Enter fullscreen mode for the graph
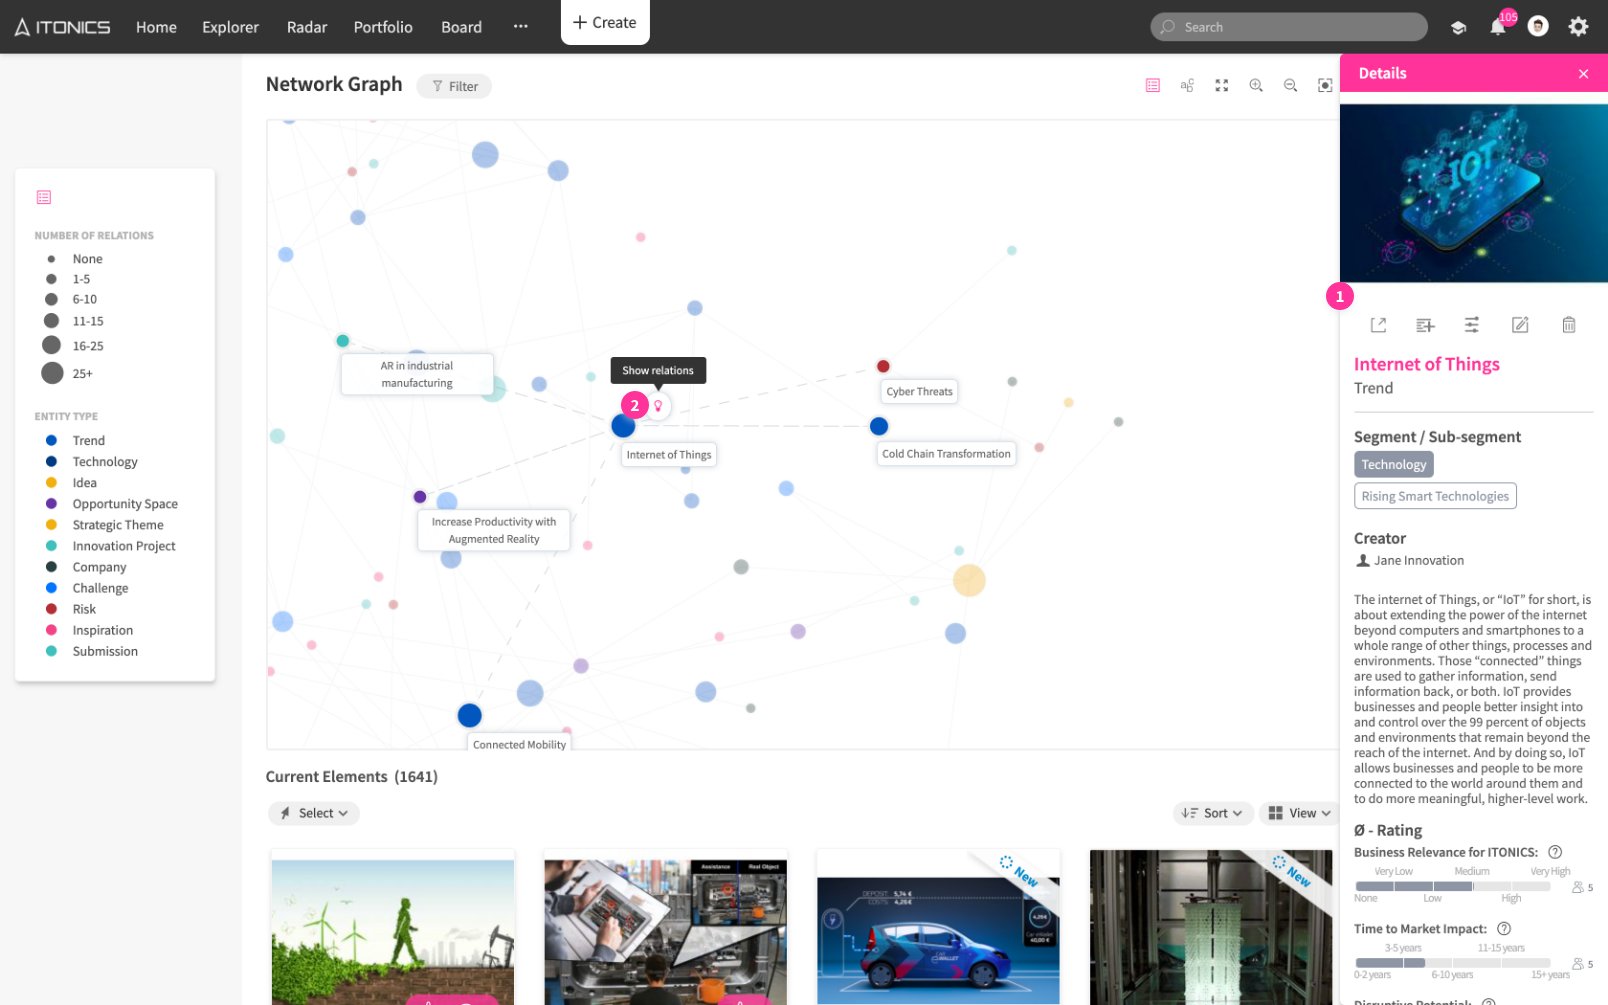 (1221, 86)
